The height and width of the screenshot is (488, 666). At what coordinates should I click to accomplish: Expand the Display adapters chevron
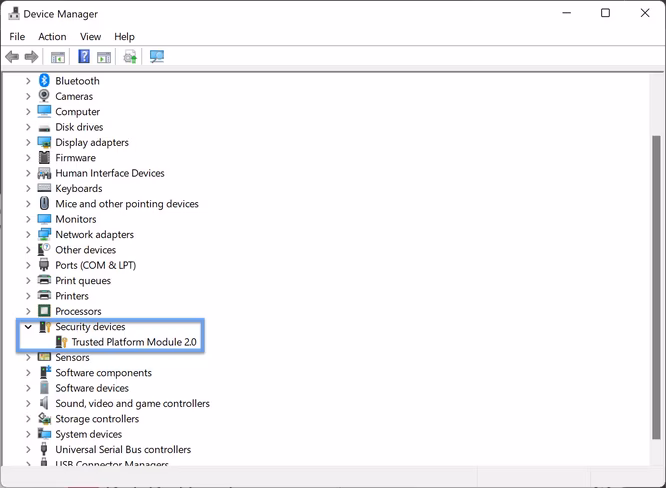pos(28,142)
